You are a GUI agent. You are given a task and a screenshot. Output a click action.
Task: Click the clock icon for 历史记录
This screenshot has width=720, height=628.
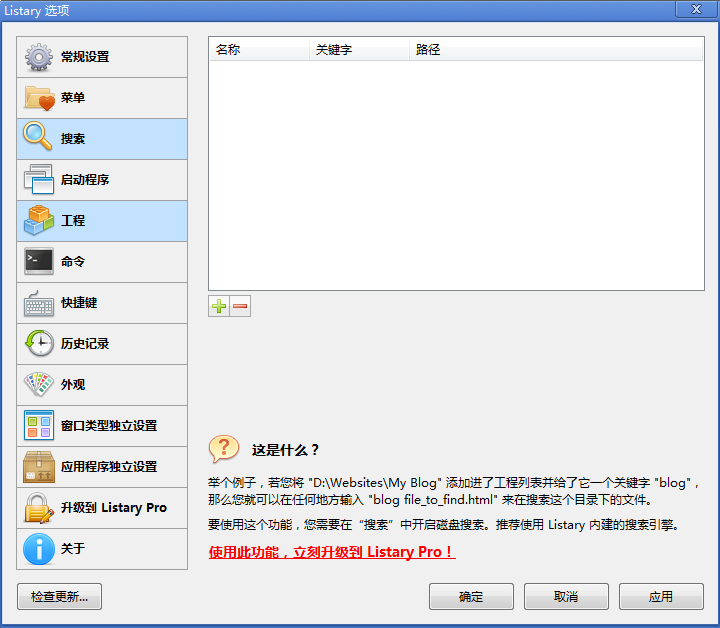39,344
